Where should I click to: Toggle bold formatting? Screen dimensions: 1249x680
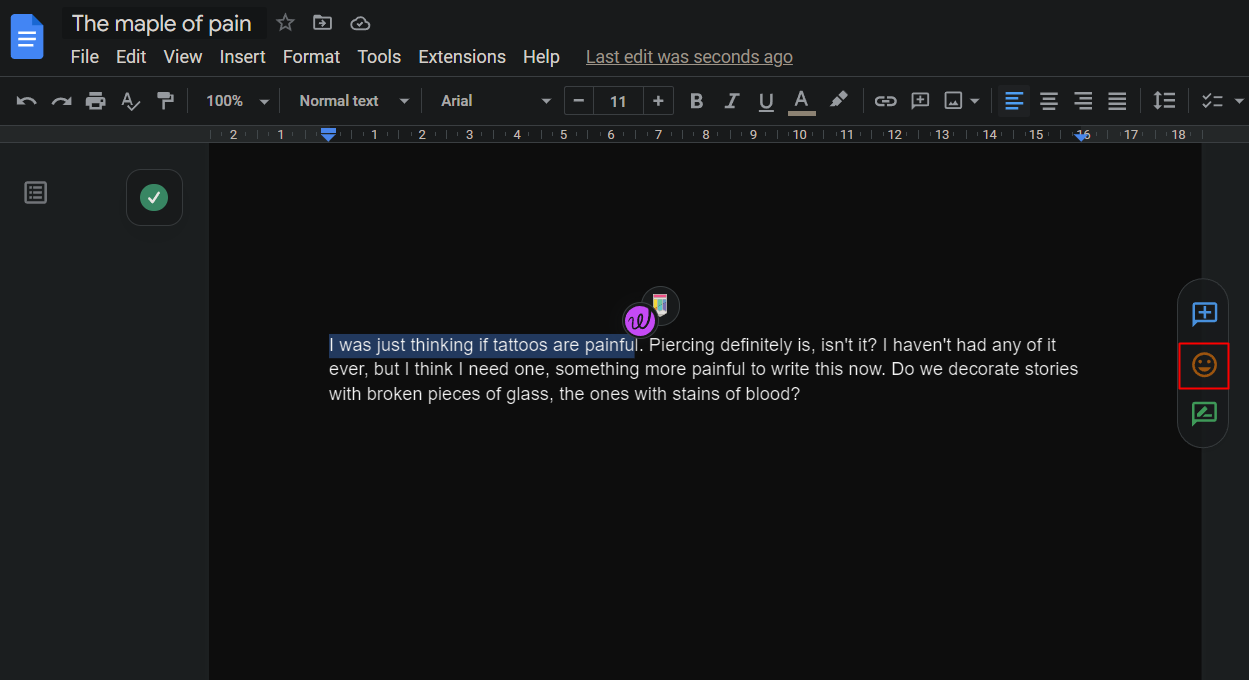point(697,101)
